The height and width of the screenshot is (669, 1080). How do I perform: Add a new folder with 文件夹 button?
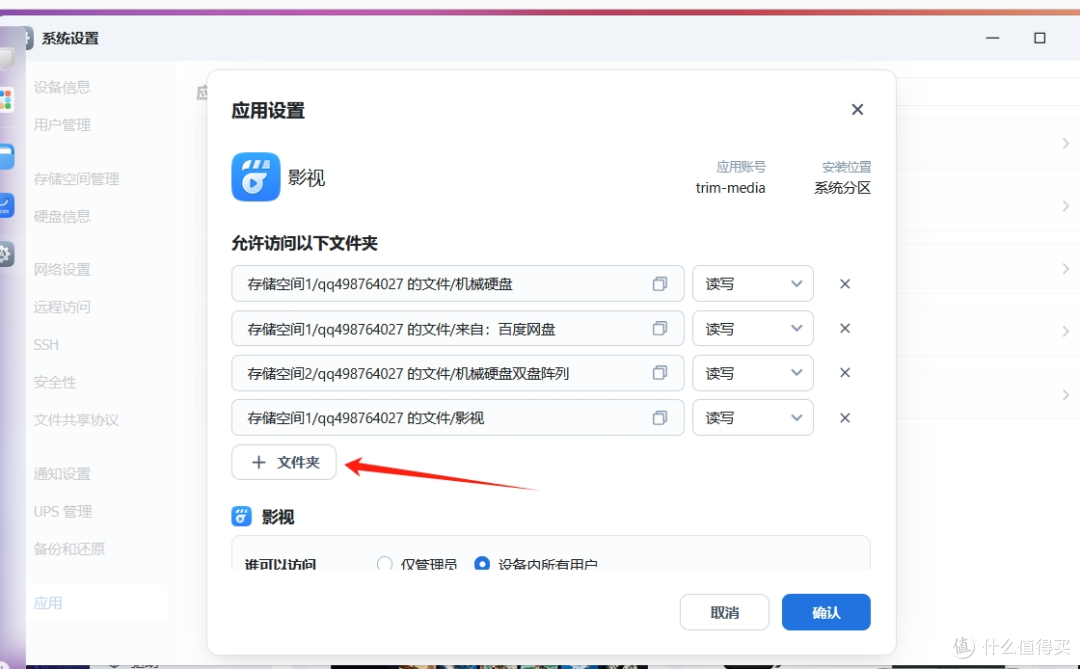[284, 462]
